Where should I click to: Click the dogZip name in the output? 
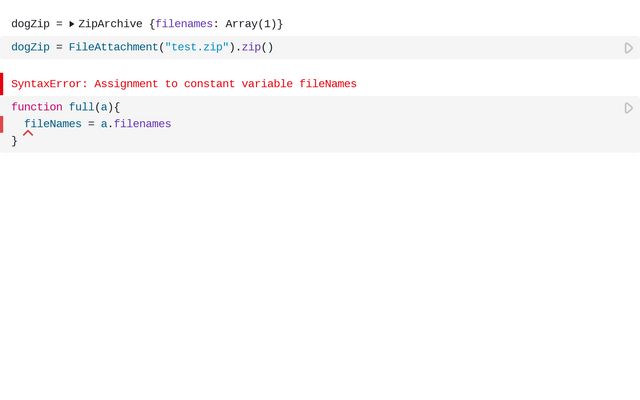pos(30,24)
